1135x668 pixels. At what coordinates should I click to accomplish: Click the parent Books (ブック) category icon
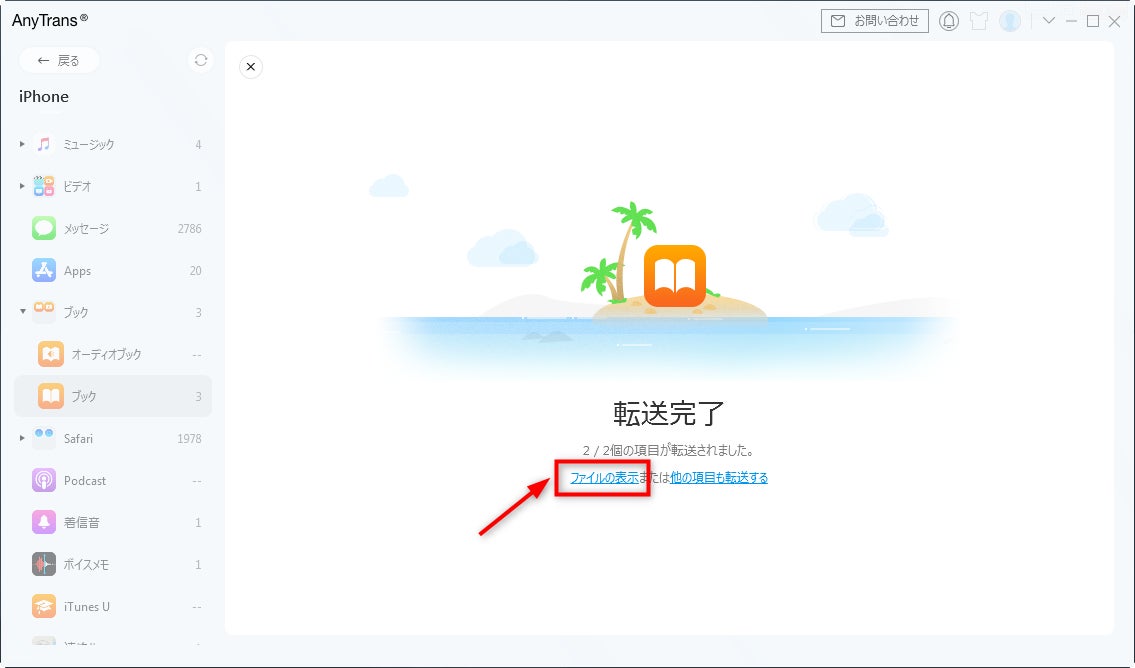[x=43, y=312]
